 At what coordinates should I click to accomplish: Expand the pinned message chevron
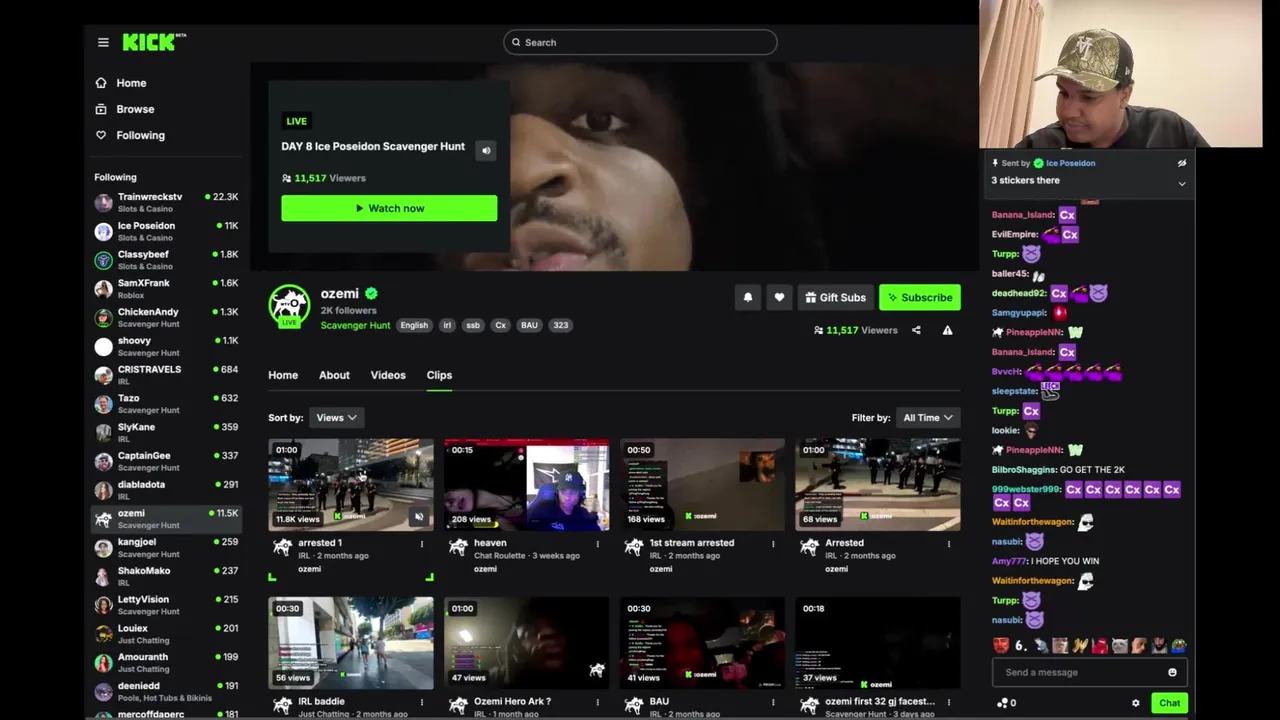tap(1182, 184)
